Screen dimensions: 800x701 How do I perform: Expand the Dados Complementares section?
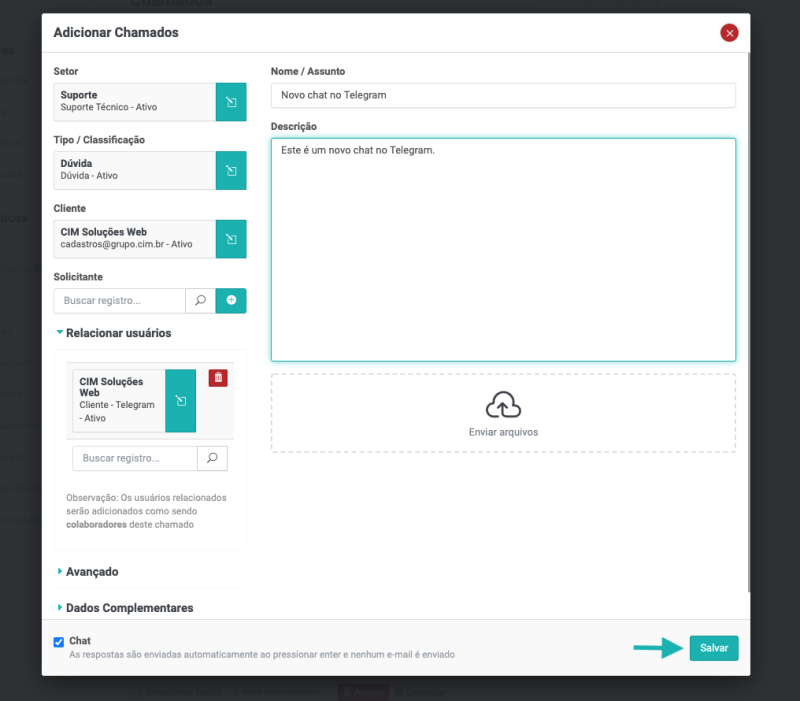(128, 608)
